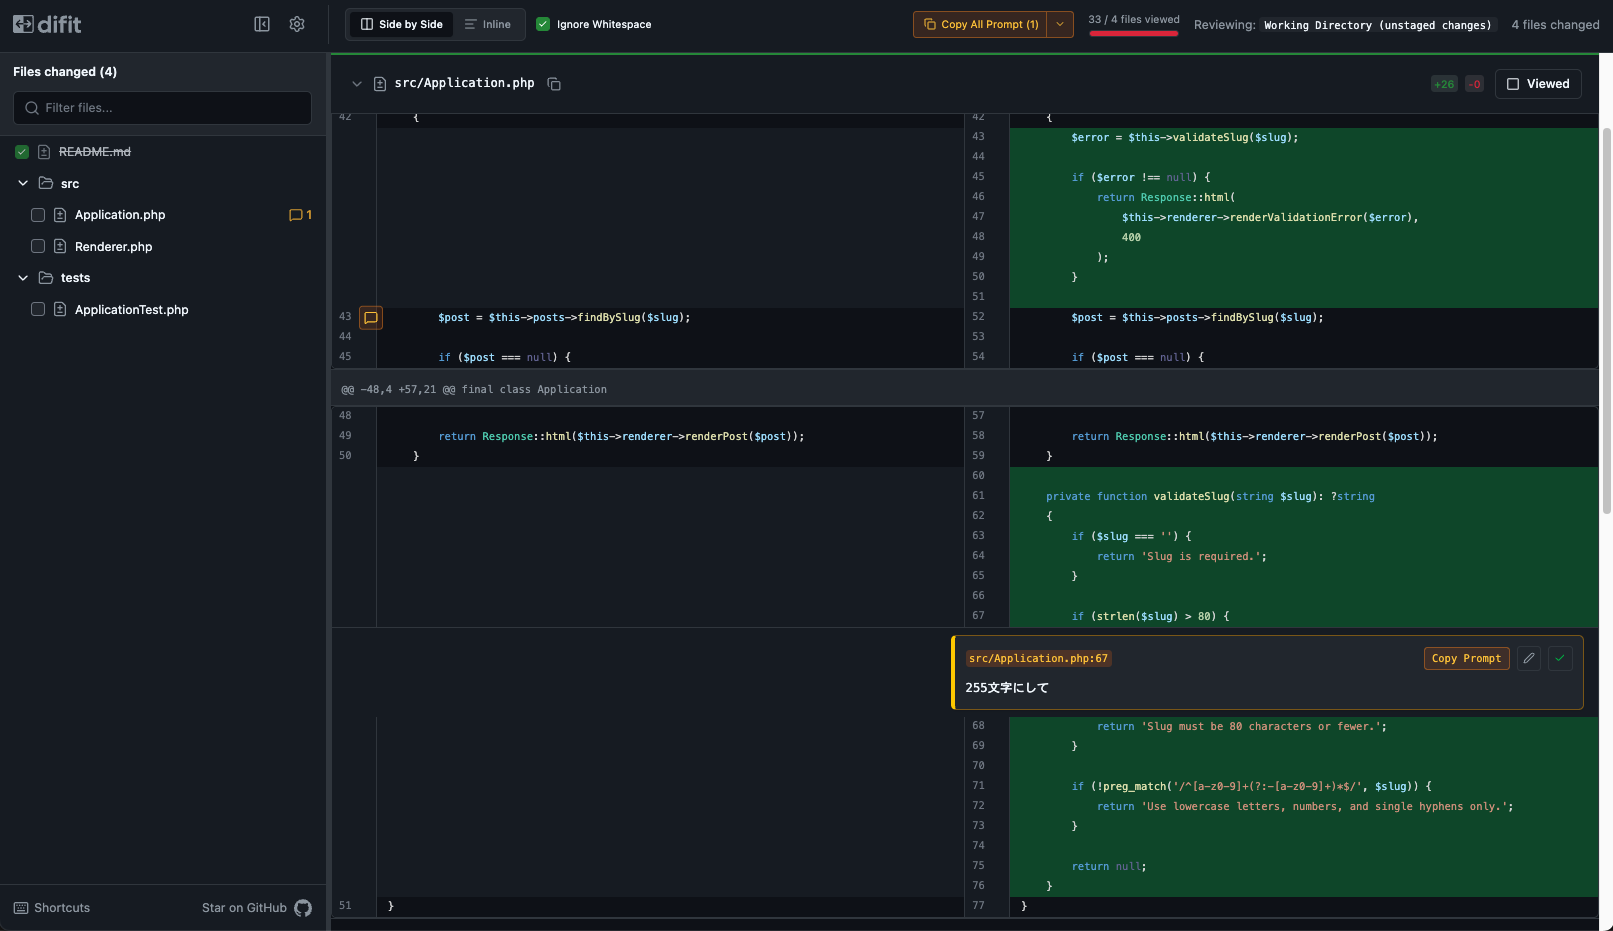Mark Renderer.php as viewed in sidebar

click(38, 246)
